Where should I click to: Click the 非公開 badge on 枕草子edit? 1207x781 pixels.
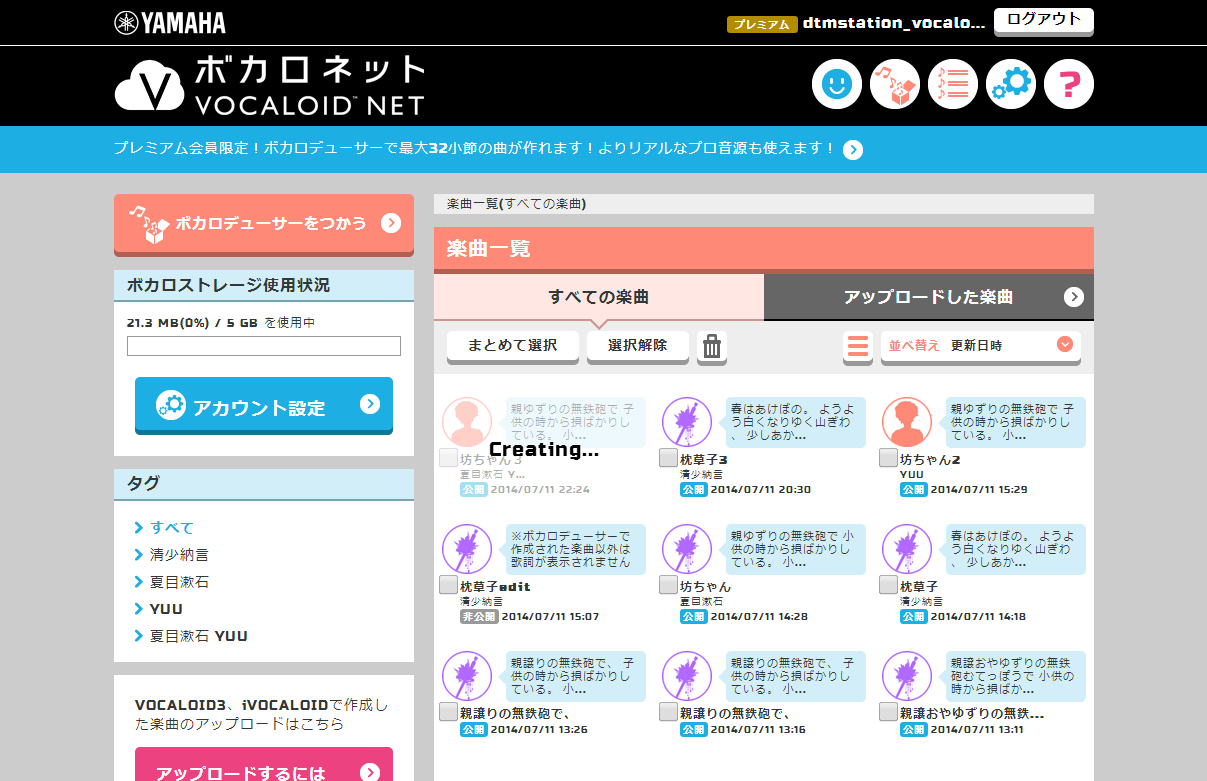(479, 617)
